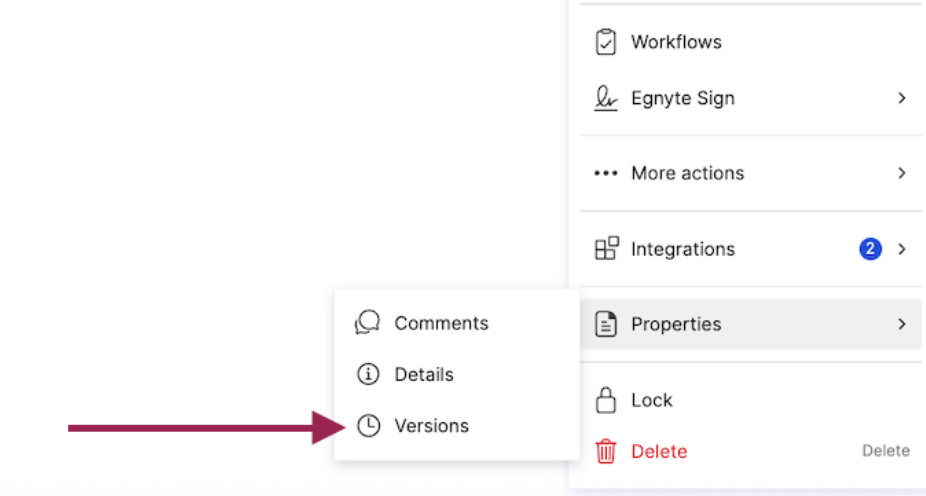Select Versions from the Properties submenu

tap(431, 426)
